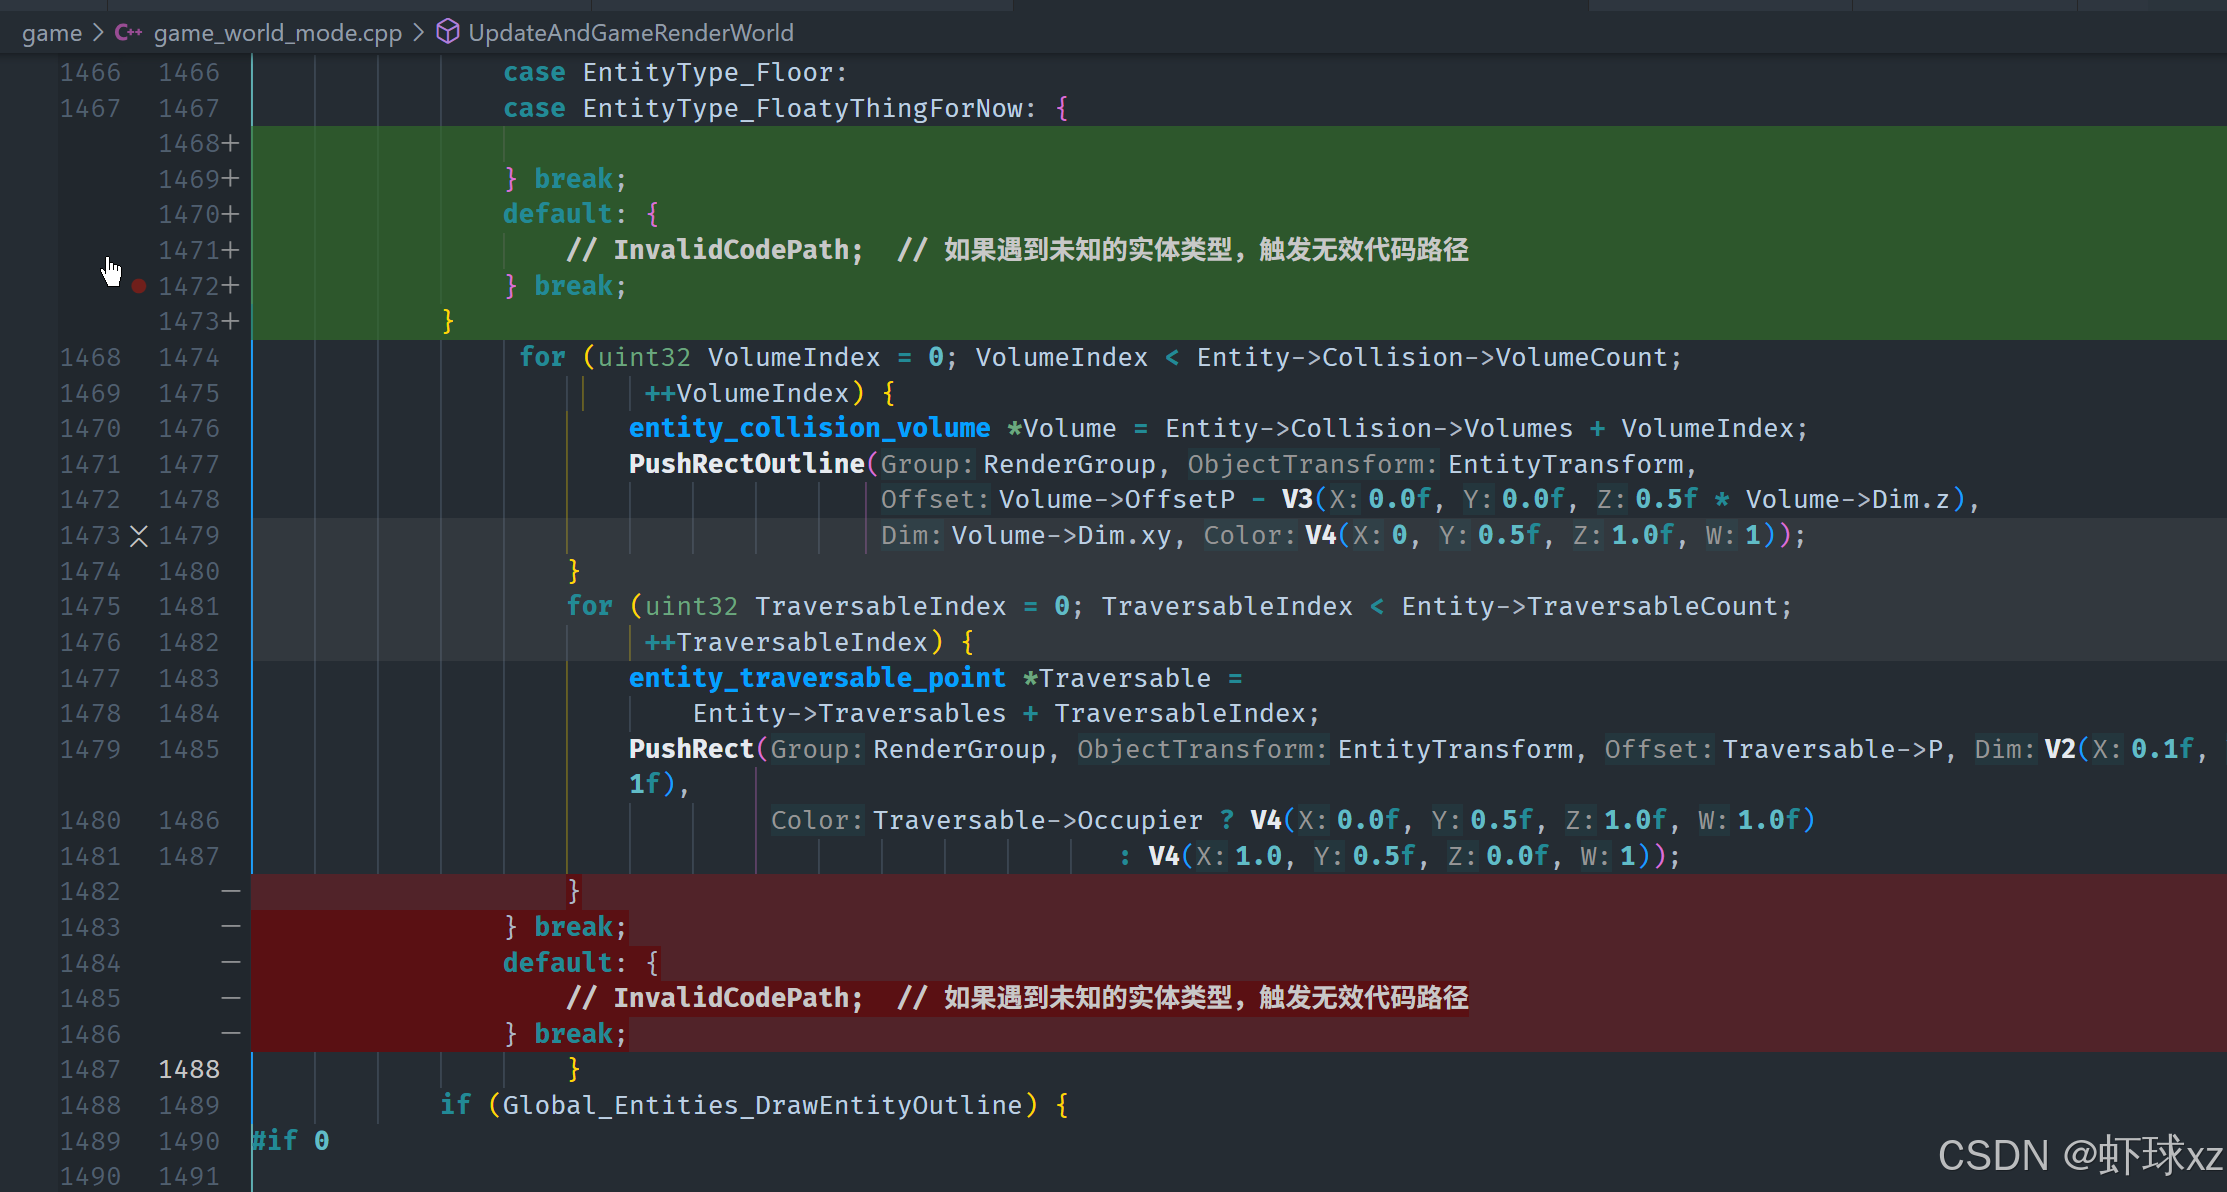This screenshot has height=1192, width=2227.
Task: Click the X marker beside line 1479
Action: point(139,537)
